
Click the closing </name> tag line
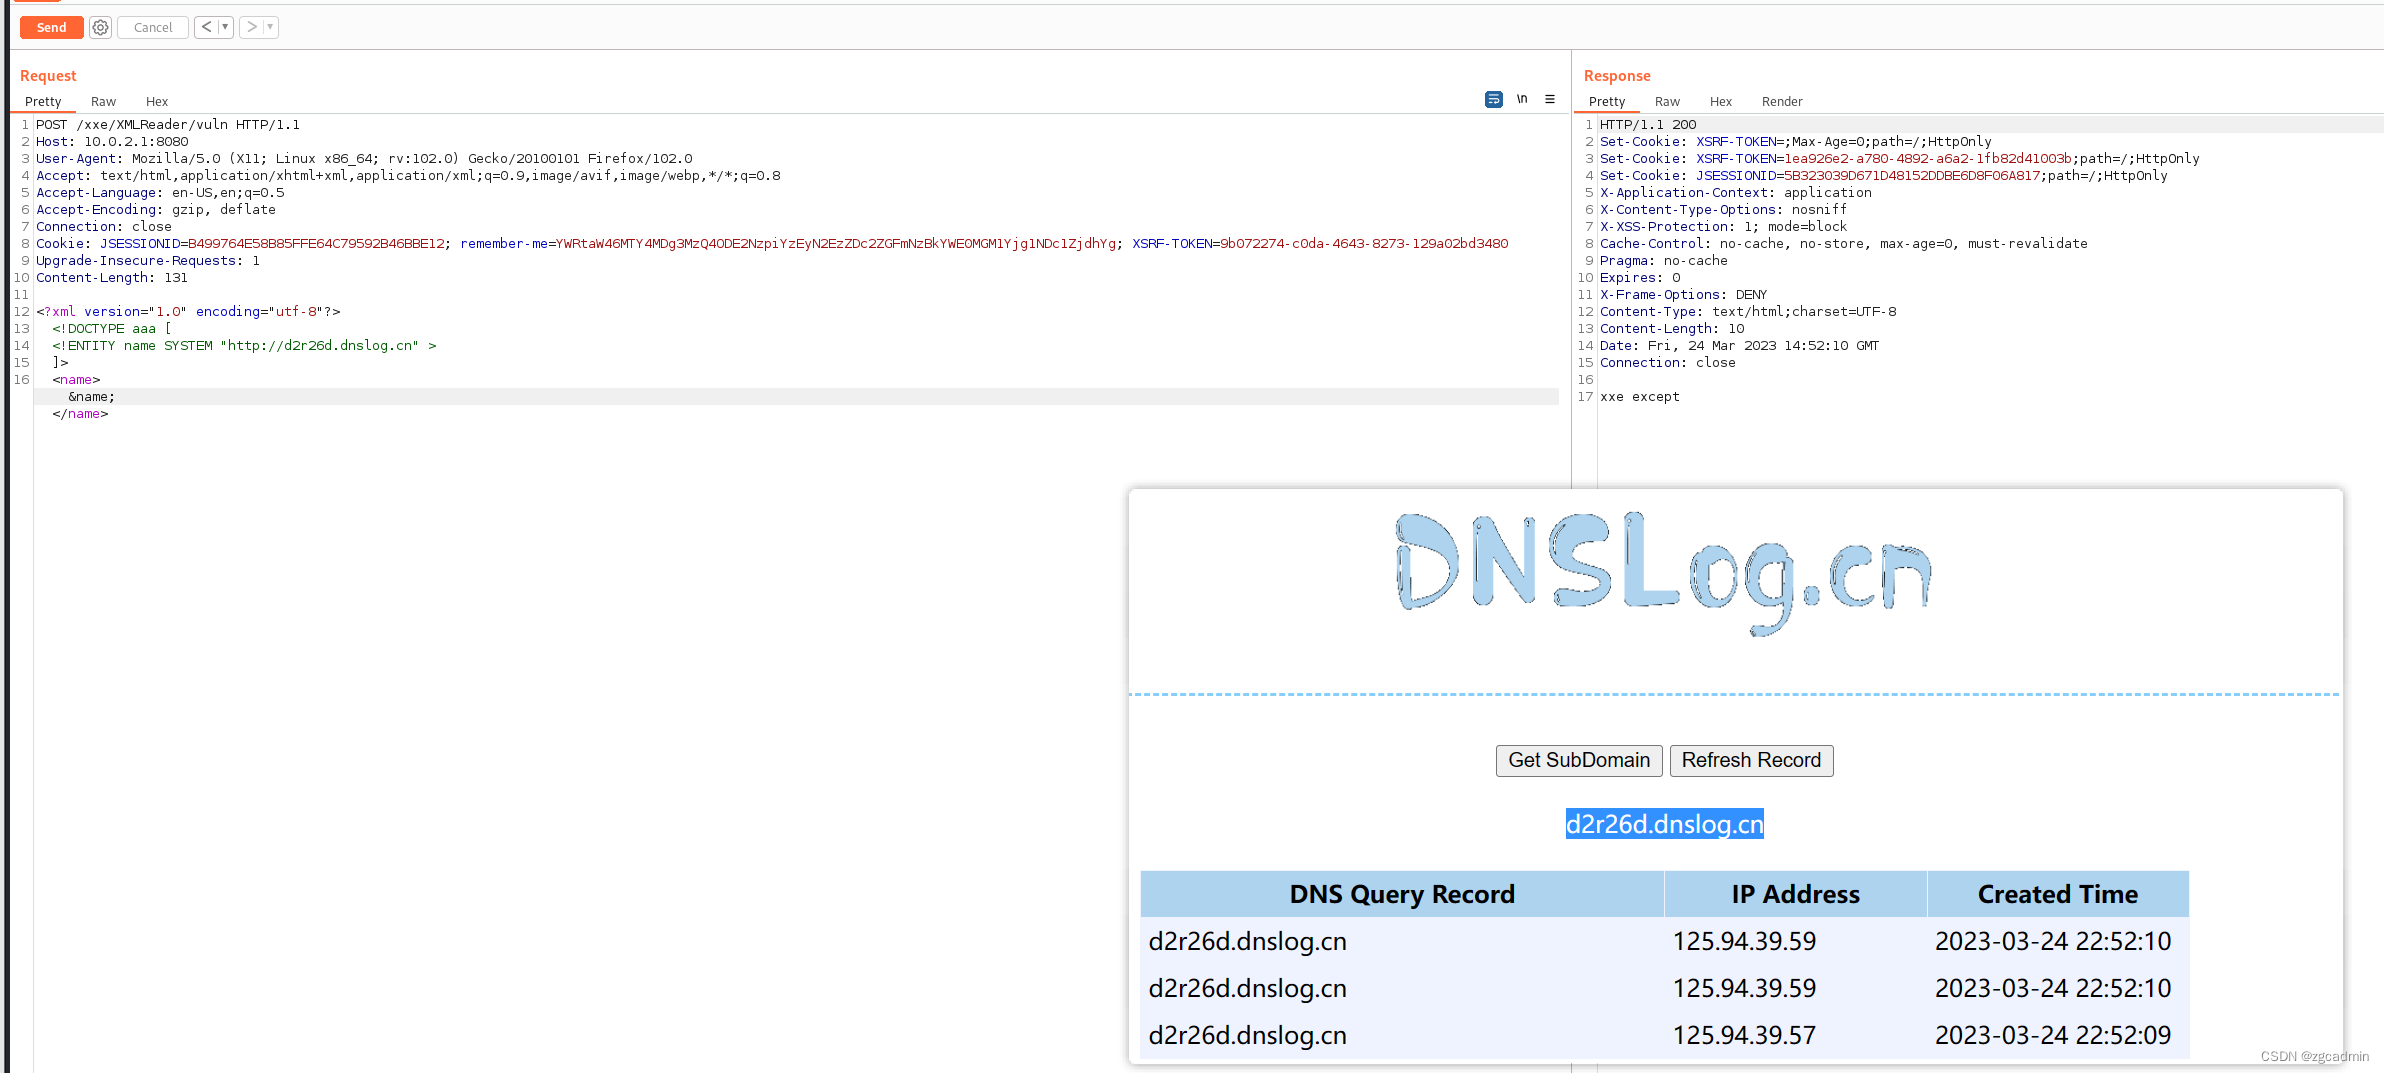pos(80,414)
